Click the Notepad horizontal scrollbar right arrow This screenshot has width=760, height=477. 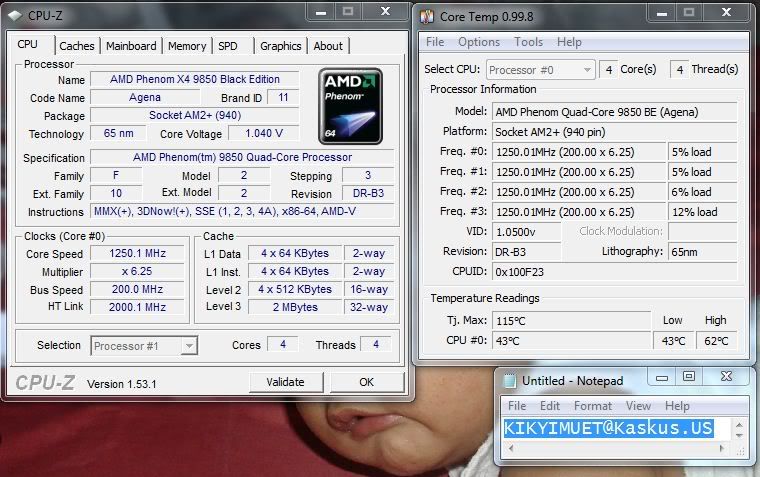[722, 448]
